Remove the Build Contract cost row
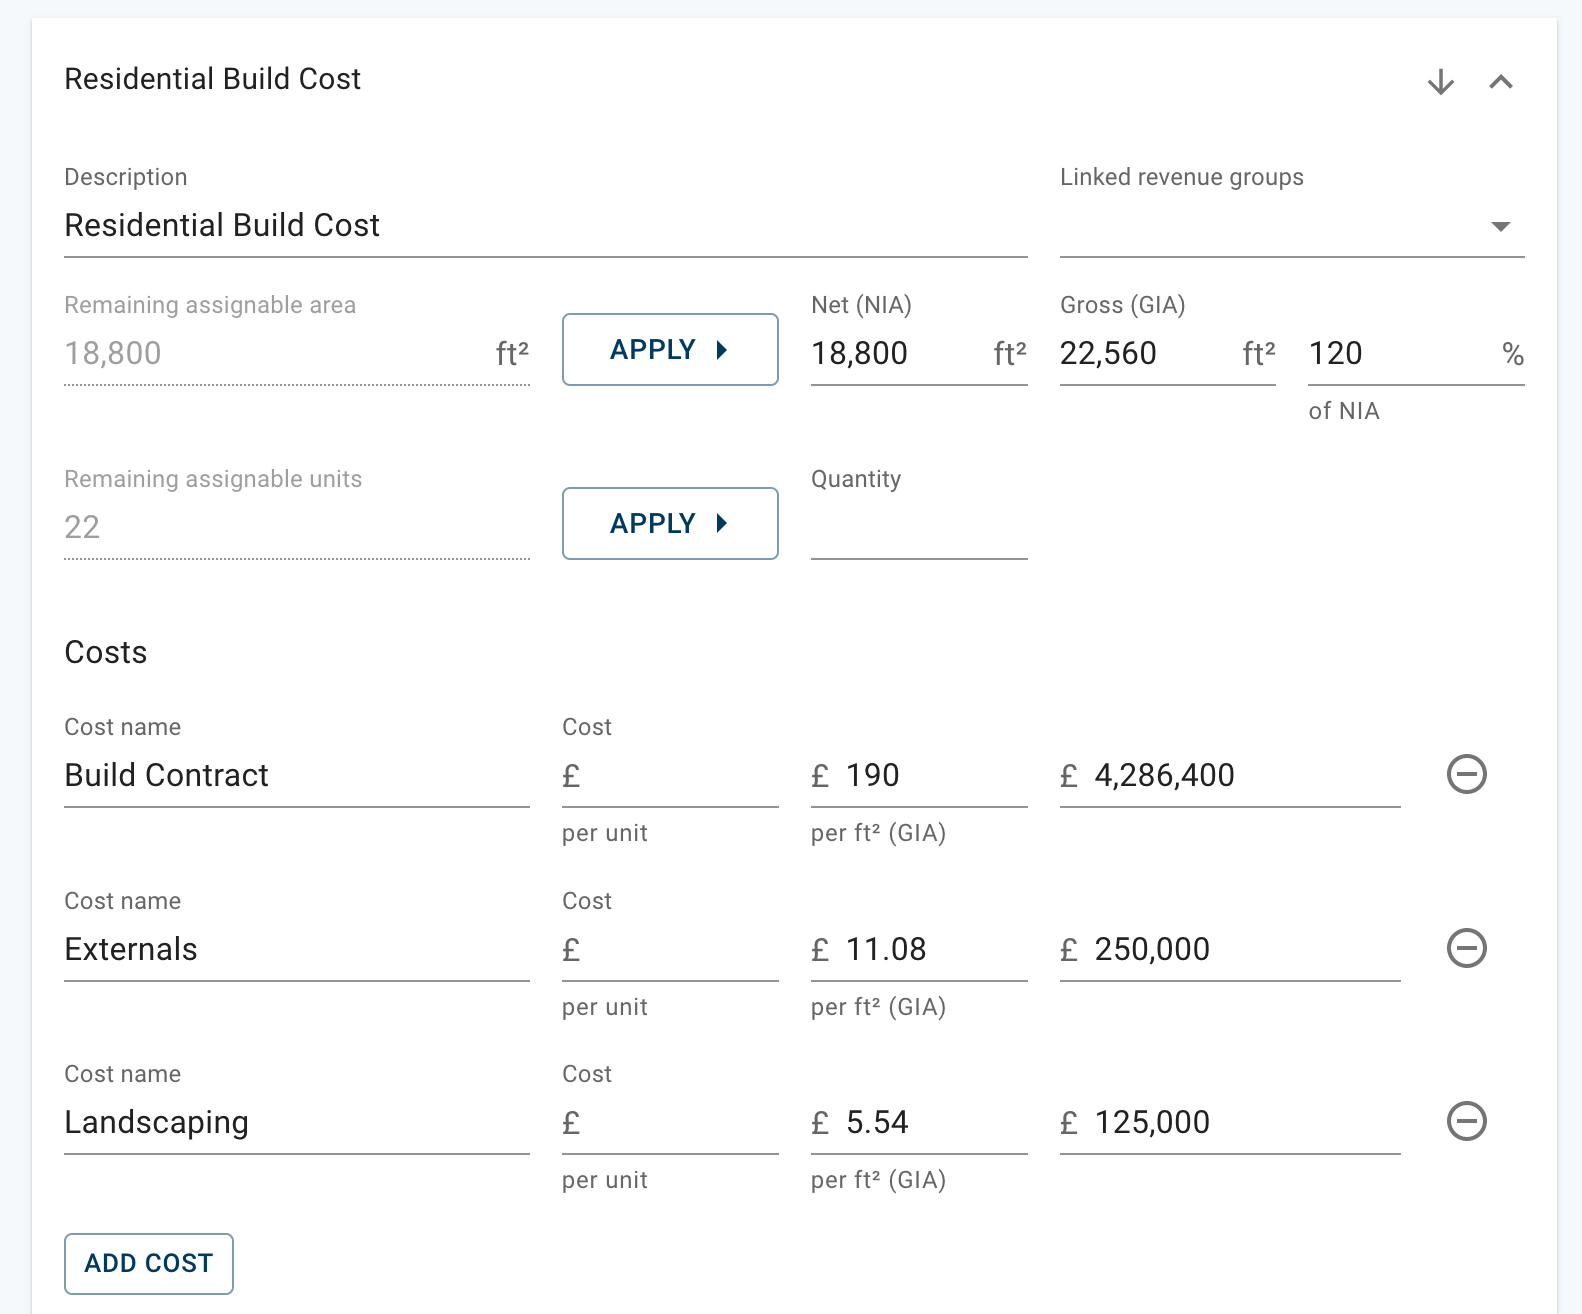 (1467, 774)
